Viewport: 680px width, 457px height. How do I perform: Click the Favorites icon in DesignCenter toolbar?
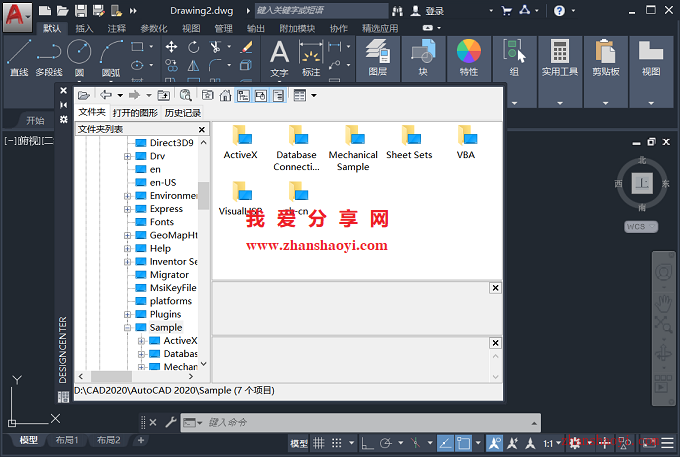click(208, 95)
